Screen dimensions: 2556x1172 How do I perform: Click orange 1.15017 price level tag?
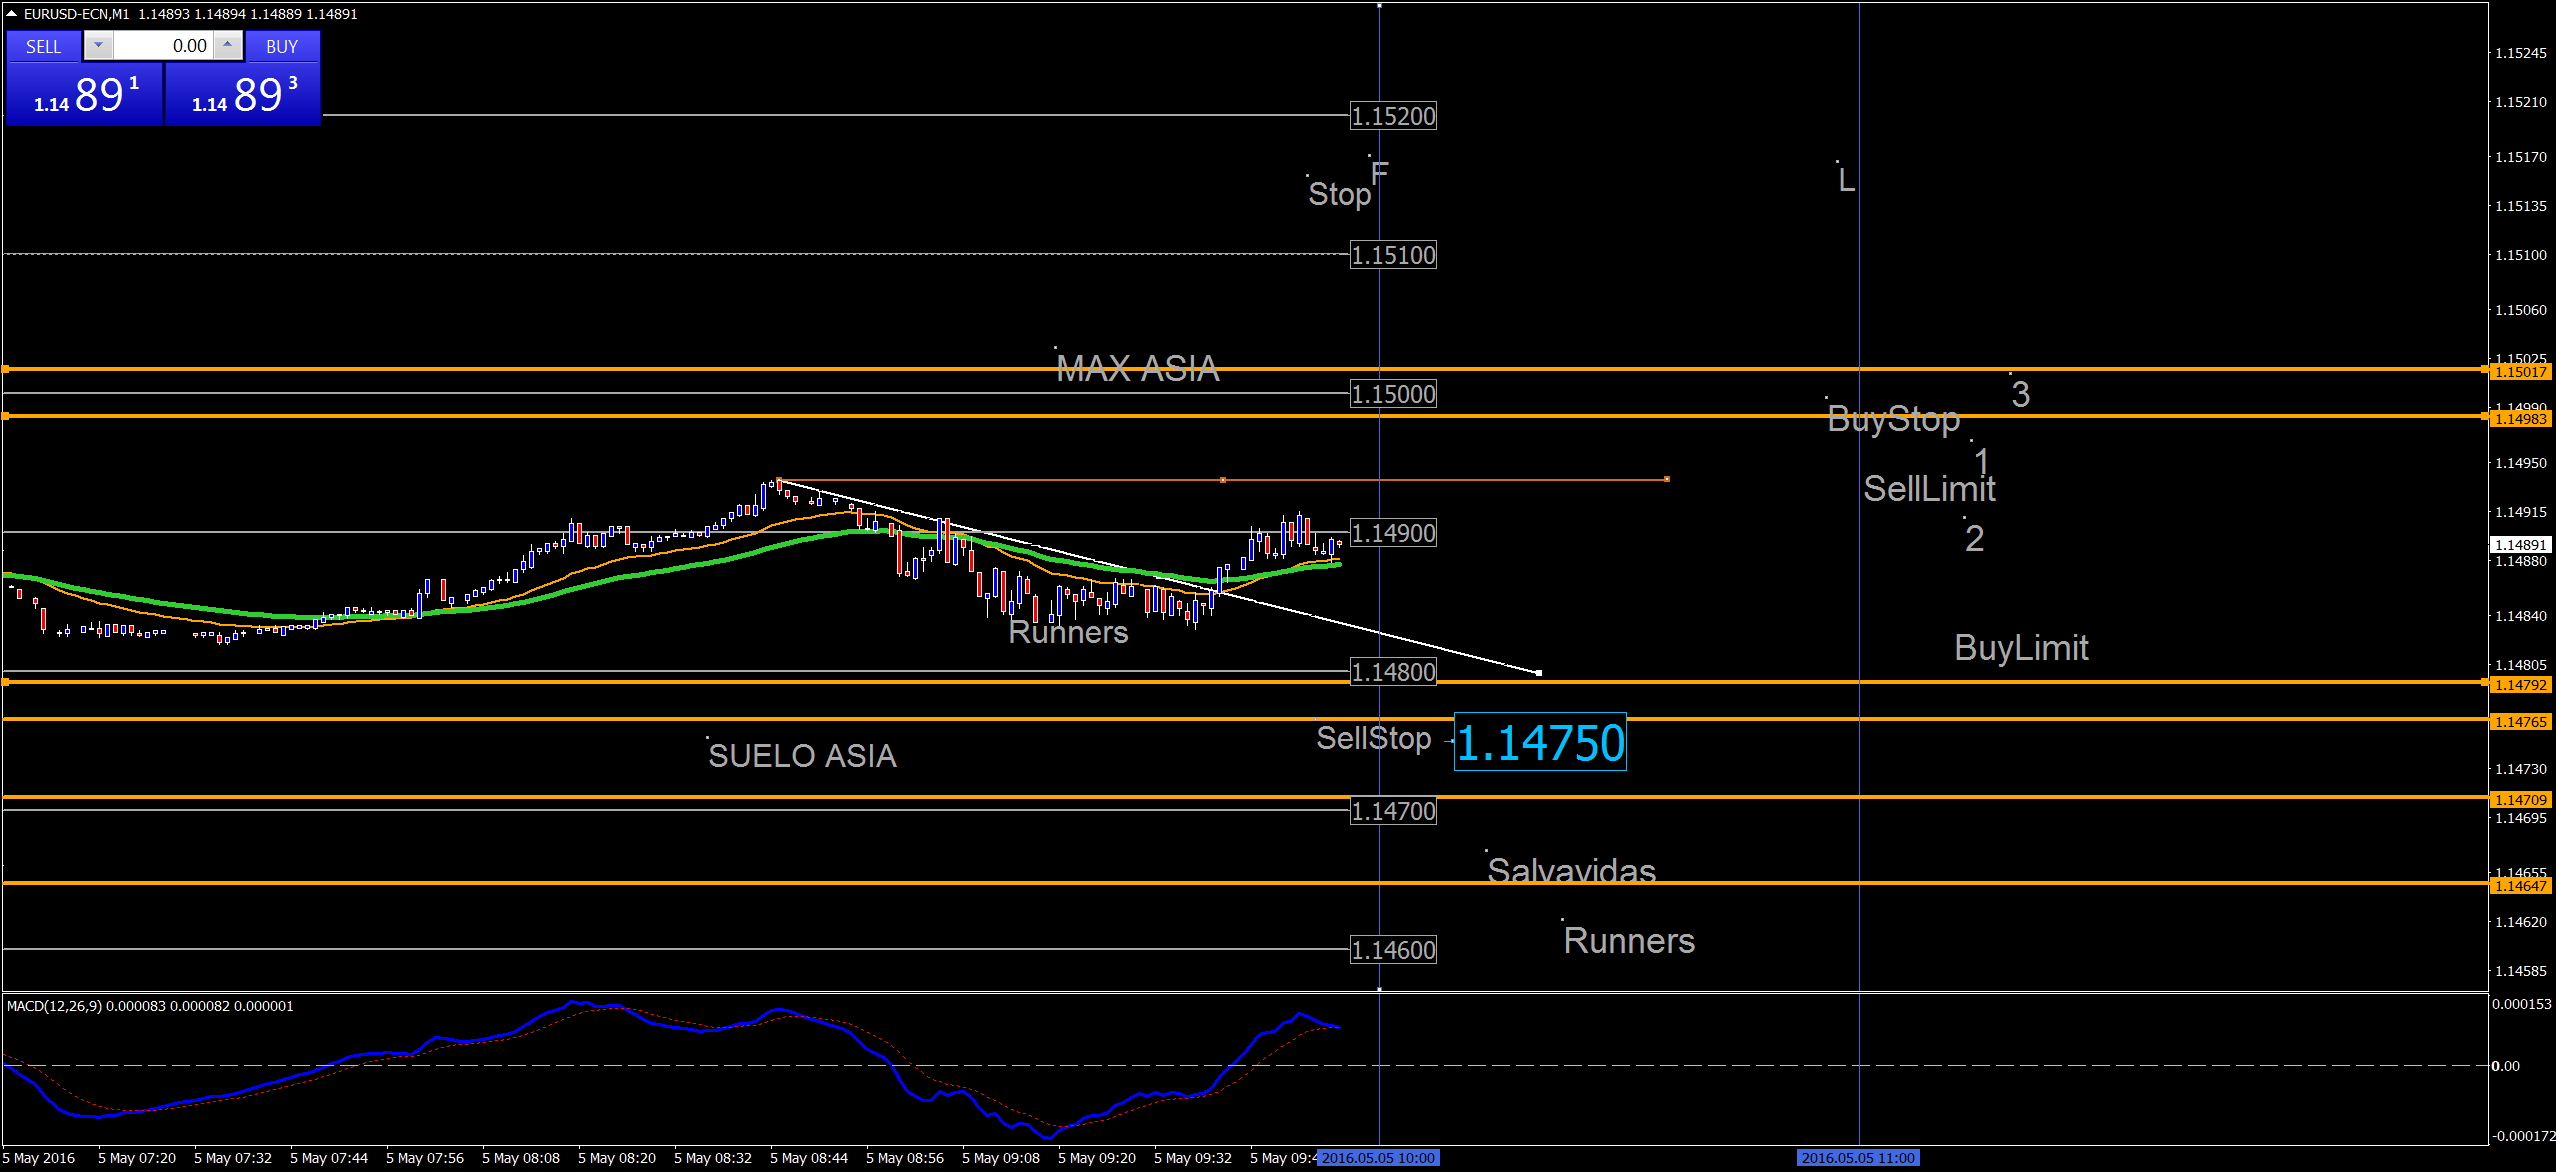click(2520, 372)
